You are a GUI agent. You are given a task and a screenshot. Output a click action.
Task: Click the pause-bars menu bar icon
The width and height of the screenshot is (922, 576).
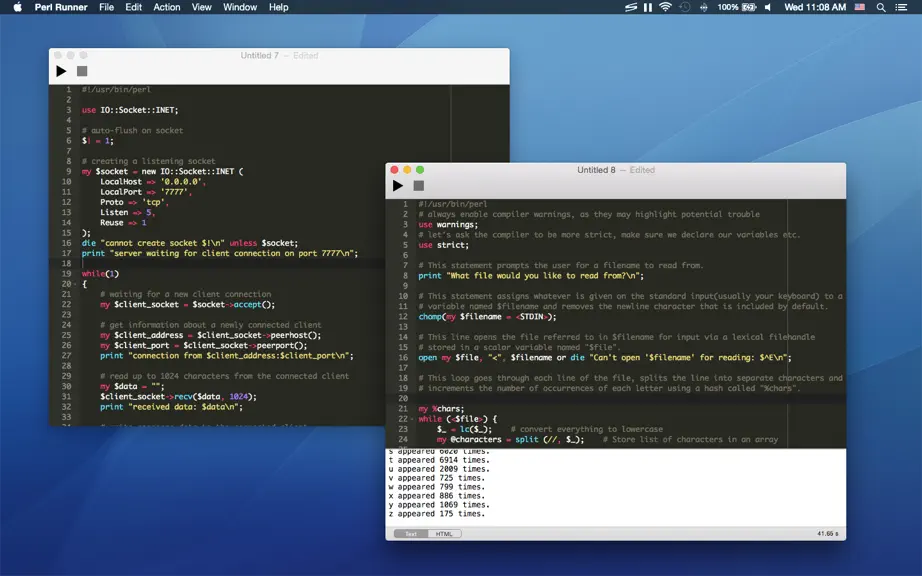click(x=648, y=7)
